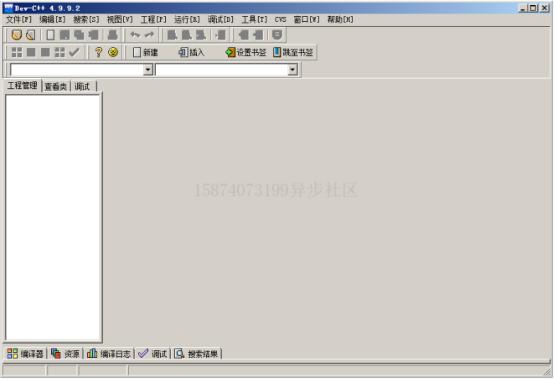
Task: Click the Search Again toolbar icon
Action: pyautogui.click(x=201, y=35)
